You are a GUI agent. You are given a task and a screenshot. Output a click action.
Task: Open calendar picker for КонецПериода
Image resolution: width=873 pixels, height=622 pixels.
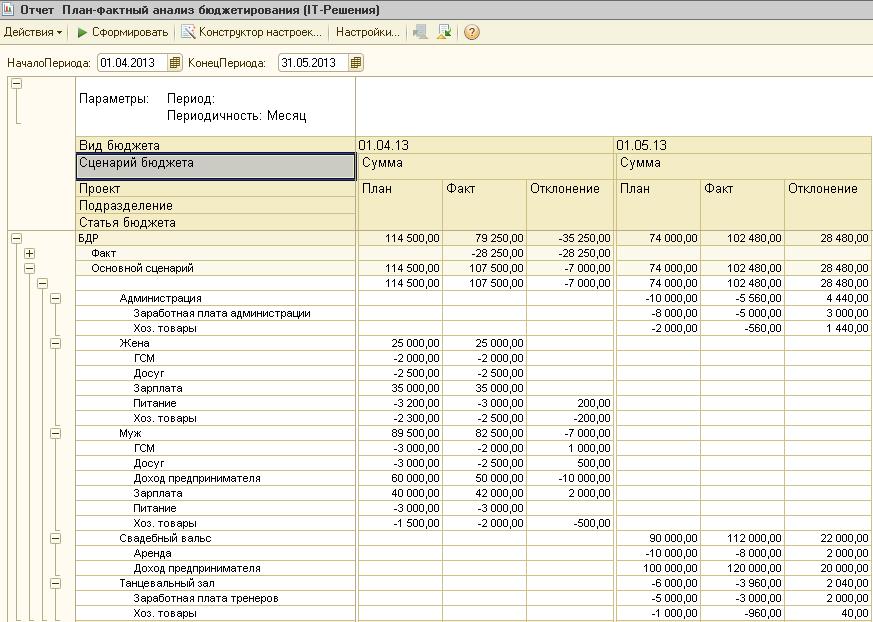tap(356, 63)
